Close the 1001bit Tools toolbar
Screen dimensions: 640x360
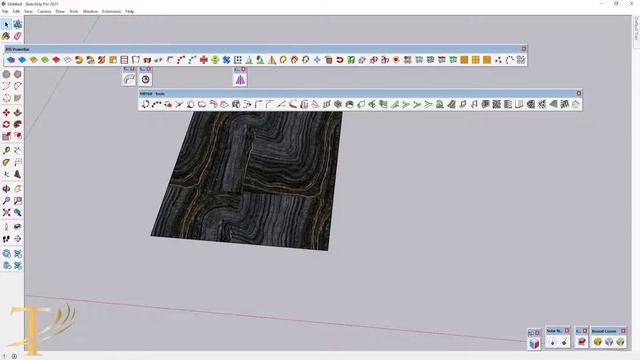click(578, 93)
